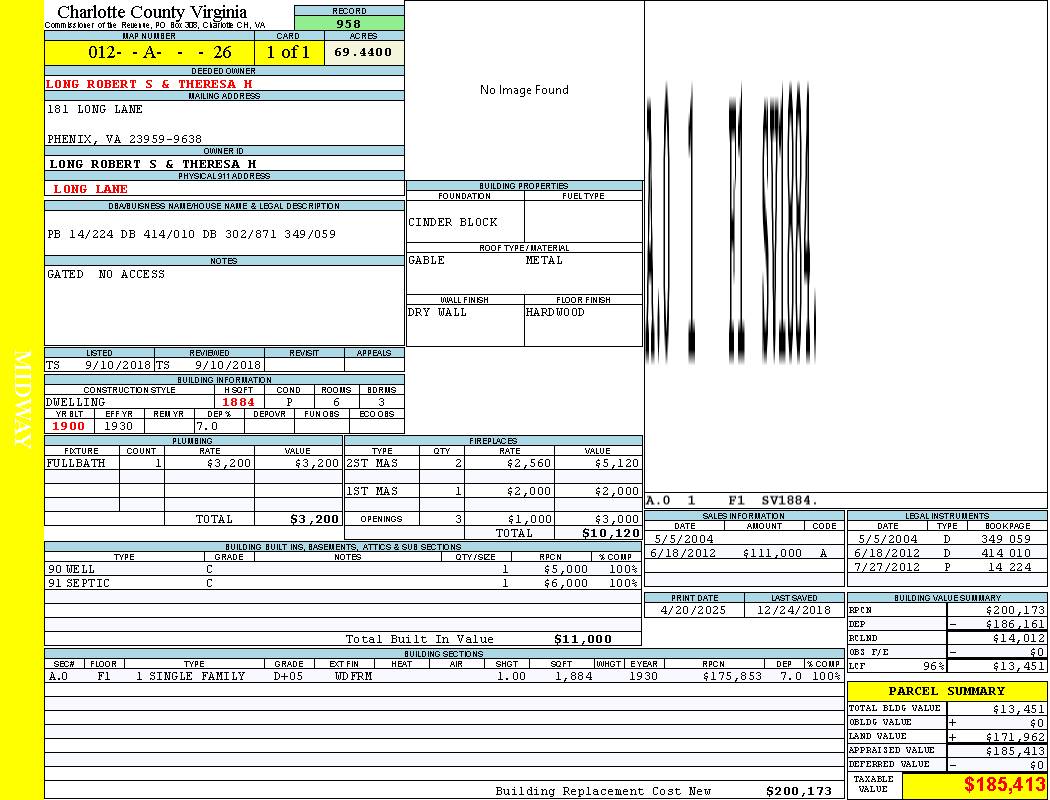
Task: Click wall finish DRY WALL
Action: point(437,312)
